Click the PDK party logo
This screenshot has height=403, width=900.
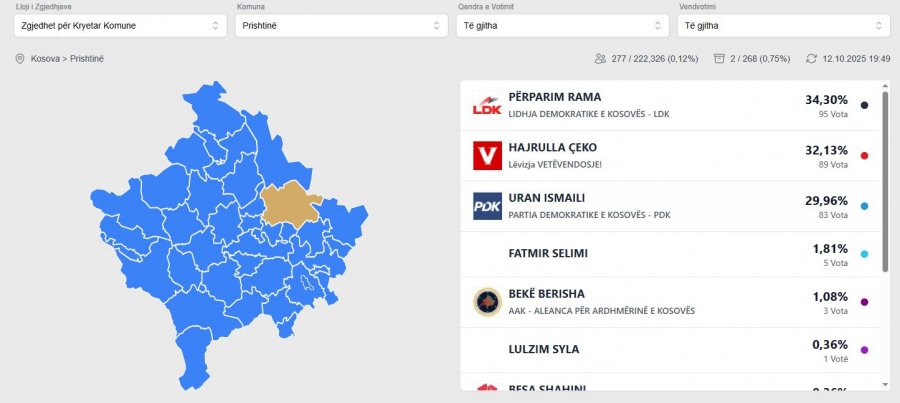point(487,207)
